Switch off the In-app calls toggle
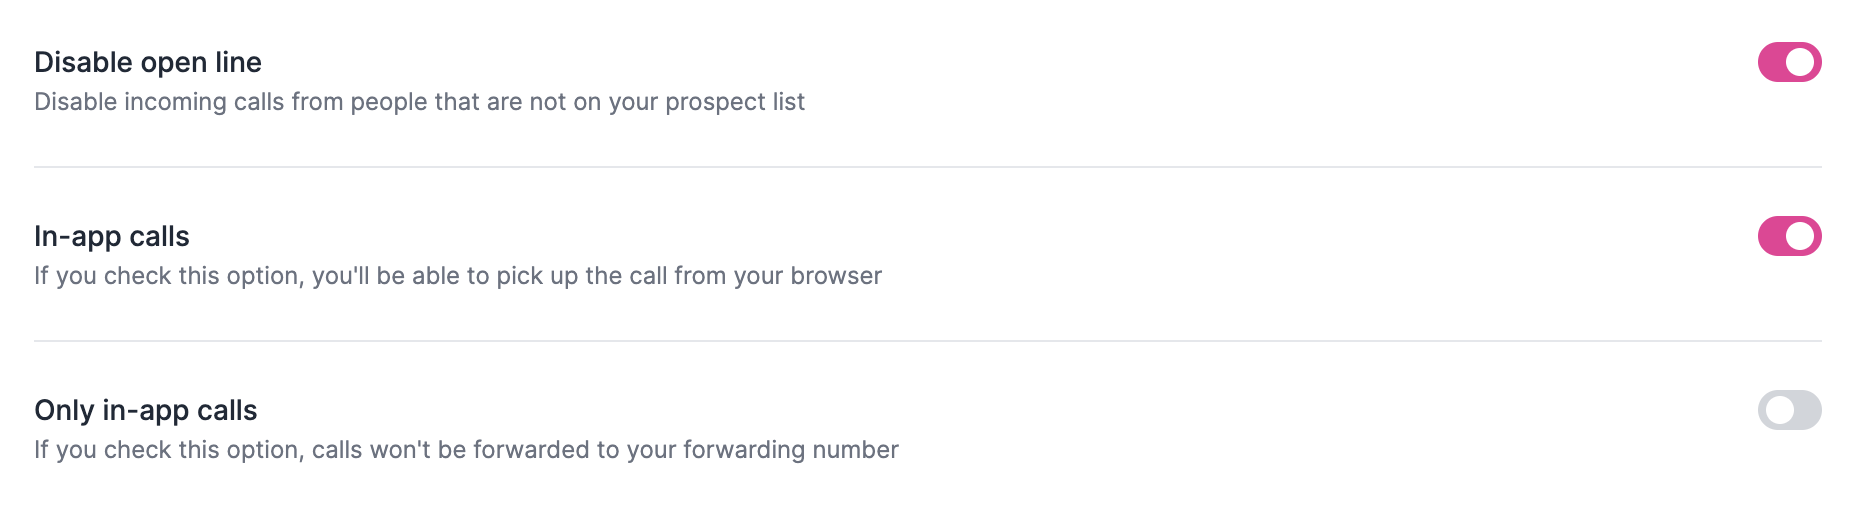The width and height of the screenshot is (1860, 514). (x=1789, y=236)
